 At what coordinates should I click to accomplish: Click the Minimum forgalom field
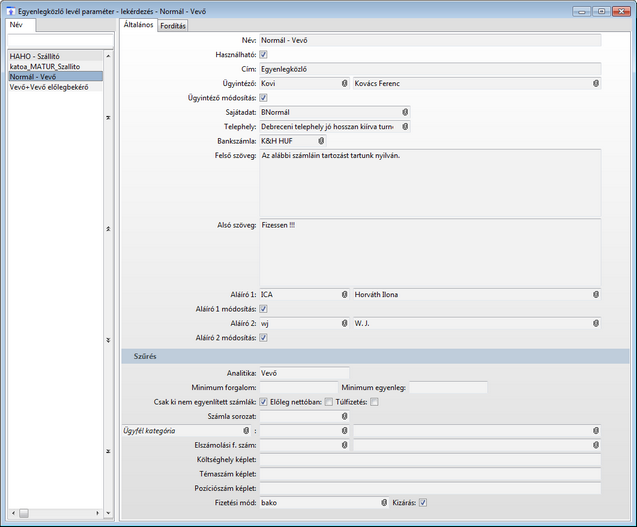(299, 388)
